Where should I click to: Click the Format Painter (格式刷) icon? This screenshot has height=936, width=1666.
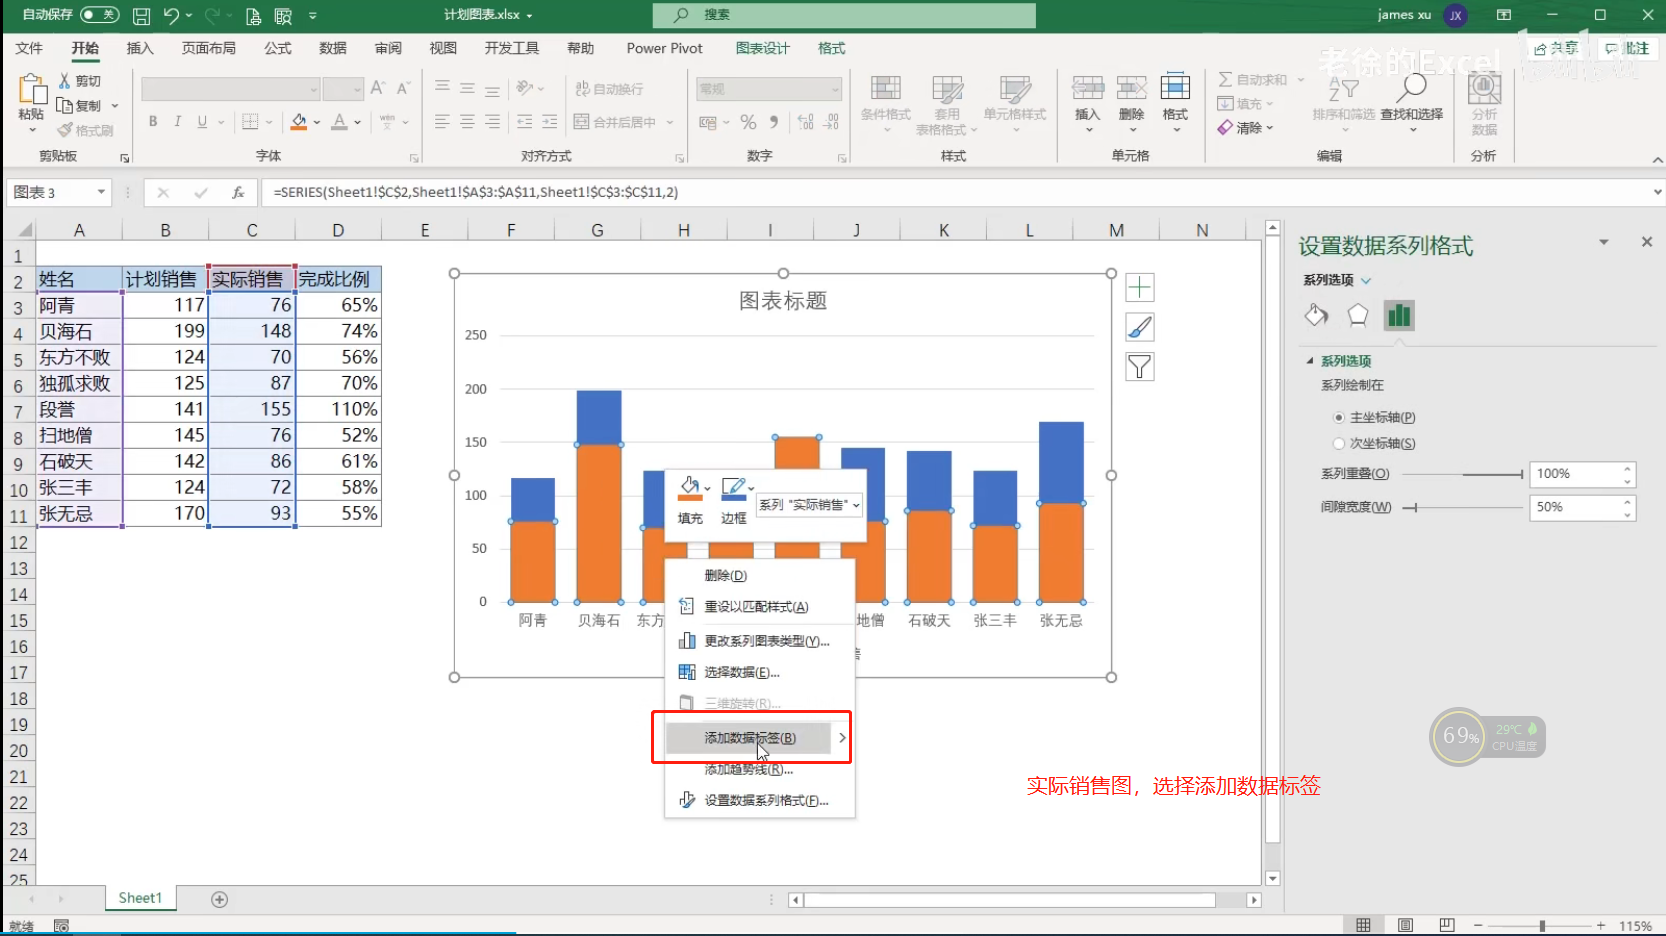point(65,130)
